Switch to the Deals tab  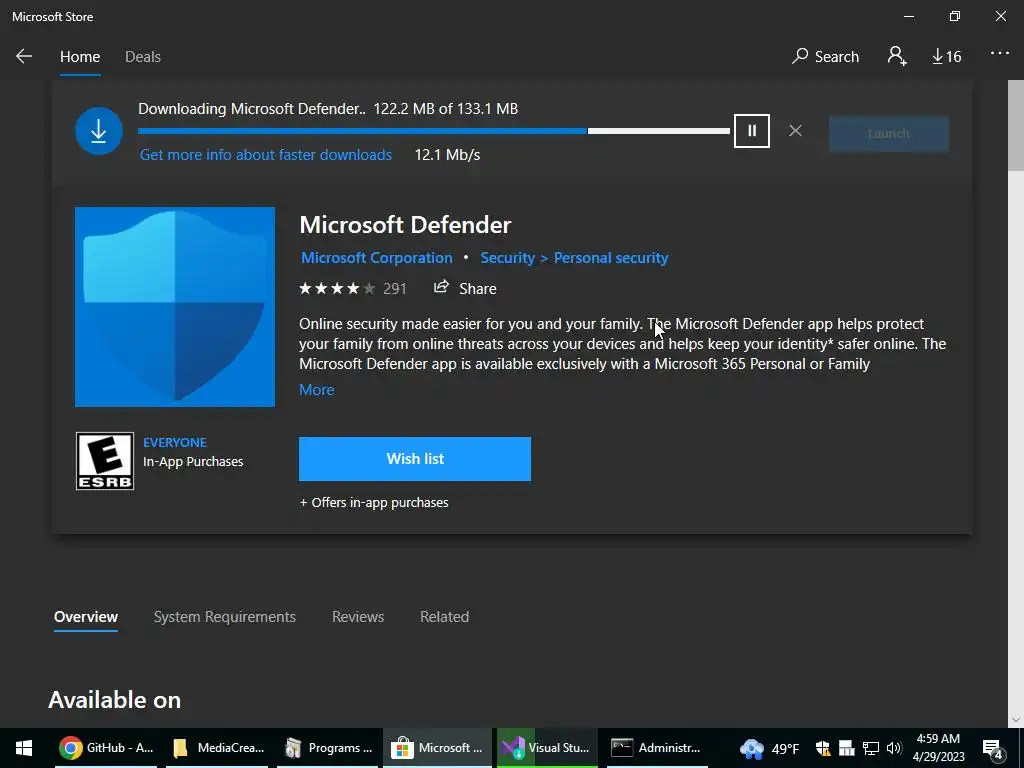[x=143, y=57]
